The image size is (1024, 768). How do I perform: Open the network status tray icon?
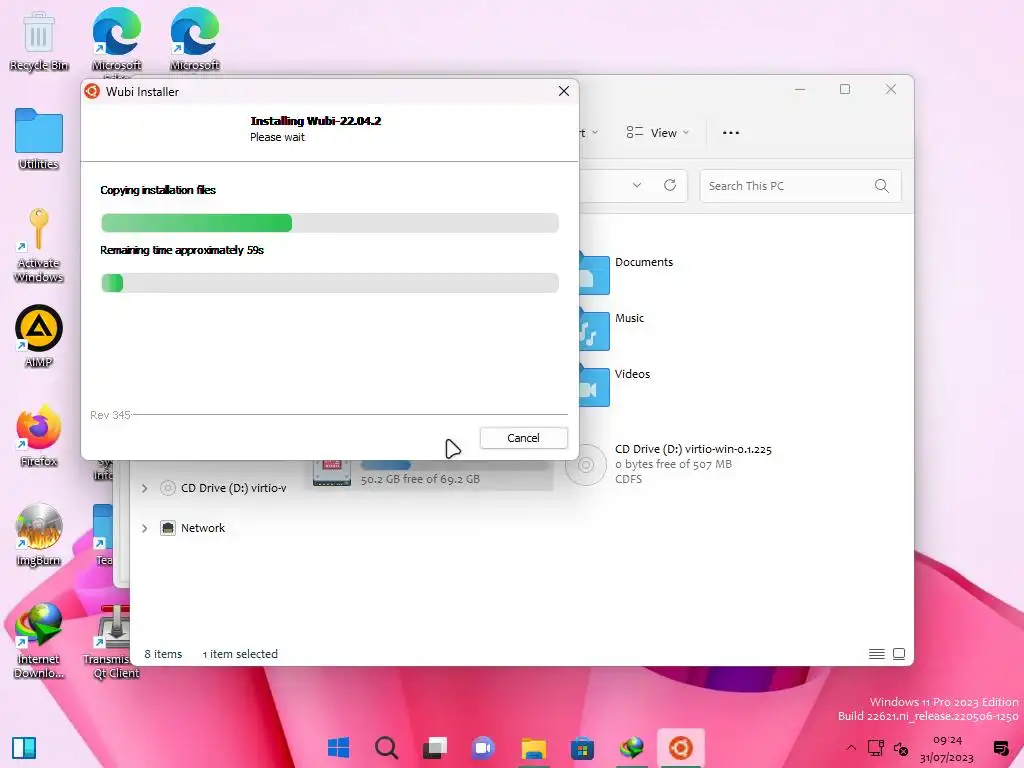point(876,748)
